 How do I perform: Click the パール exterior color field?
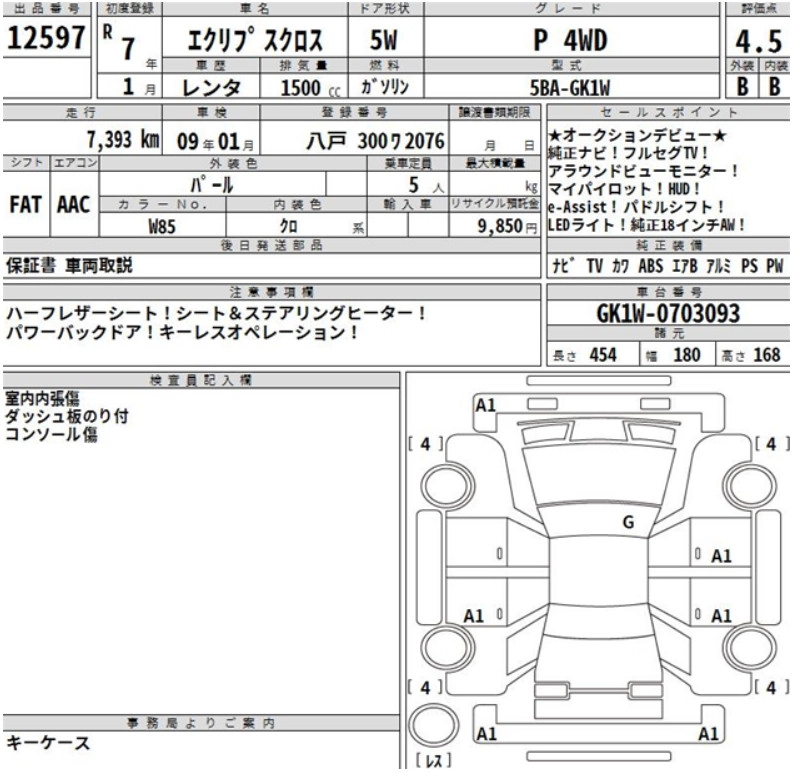tap(213, 185)
